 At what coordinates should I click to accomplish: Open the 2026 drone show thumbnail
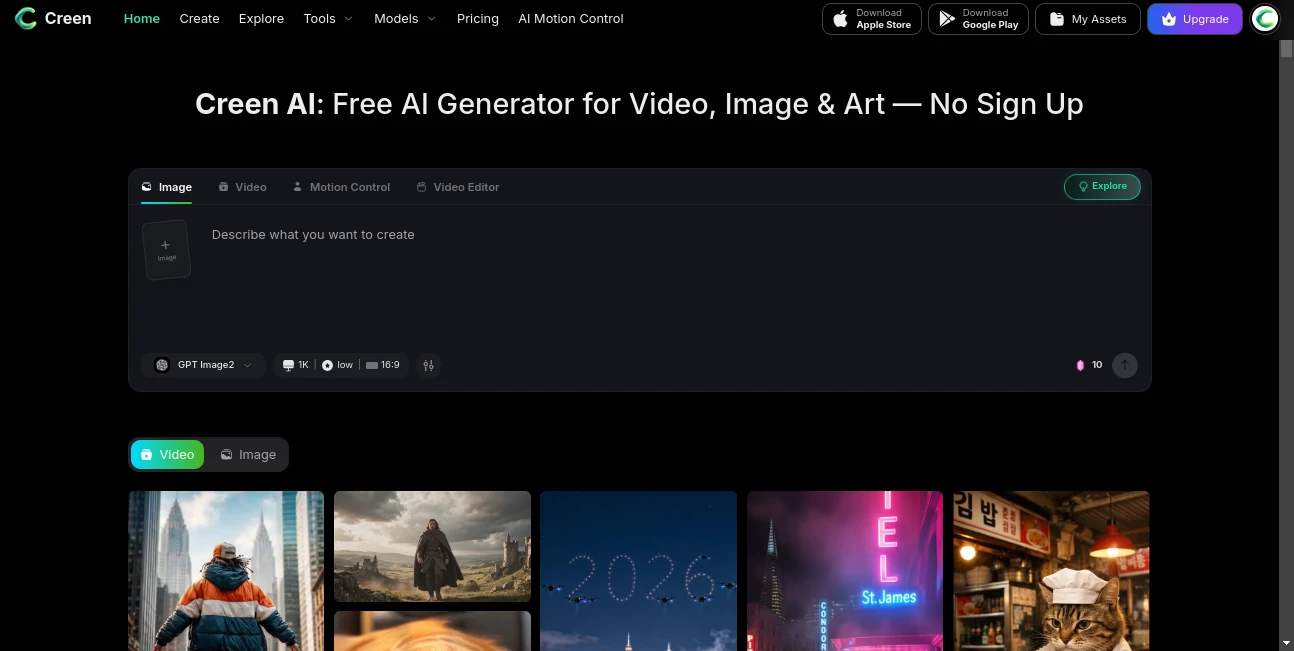638,571
